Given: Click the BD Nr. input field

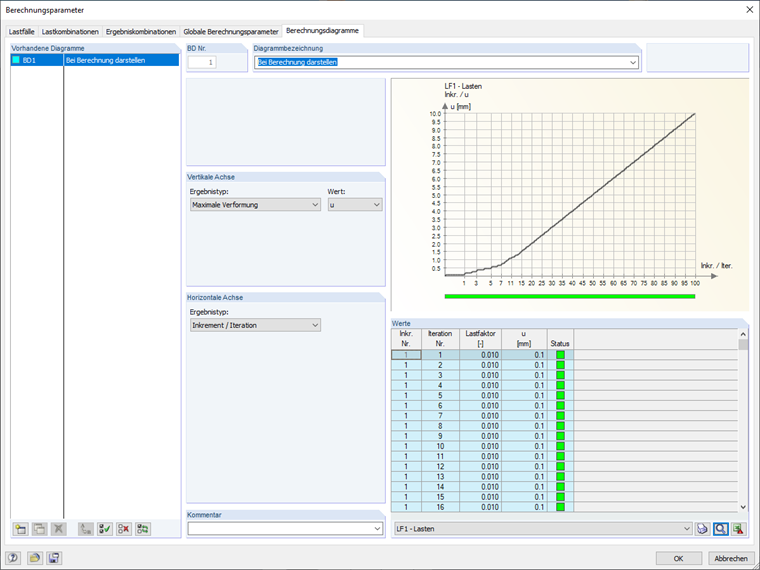Looking at the screenshot, I should pos(202,62).
